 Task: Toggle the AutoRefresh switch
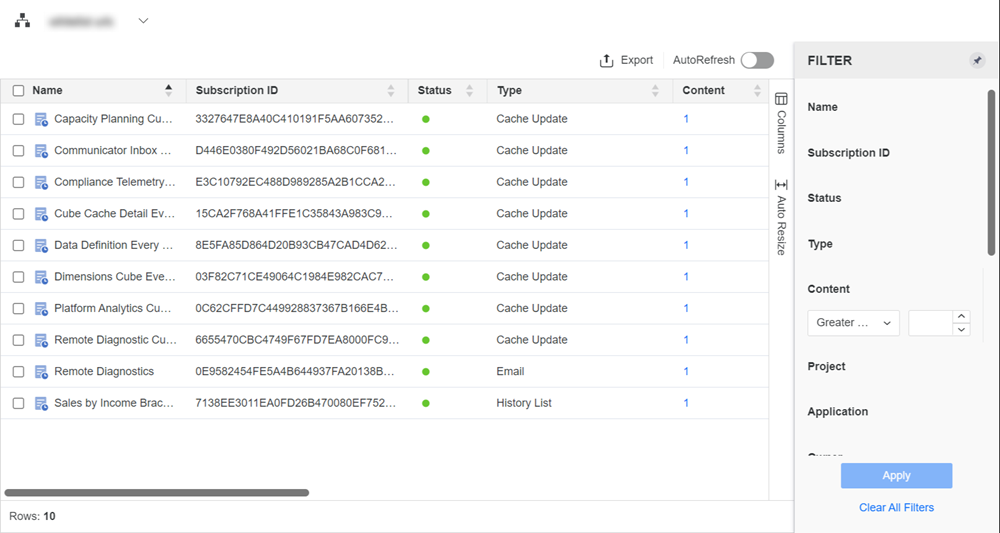[757, 61]
